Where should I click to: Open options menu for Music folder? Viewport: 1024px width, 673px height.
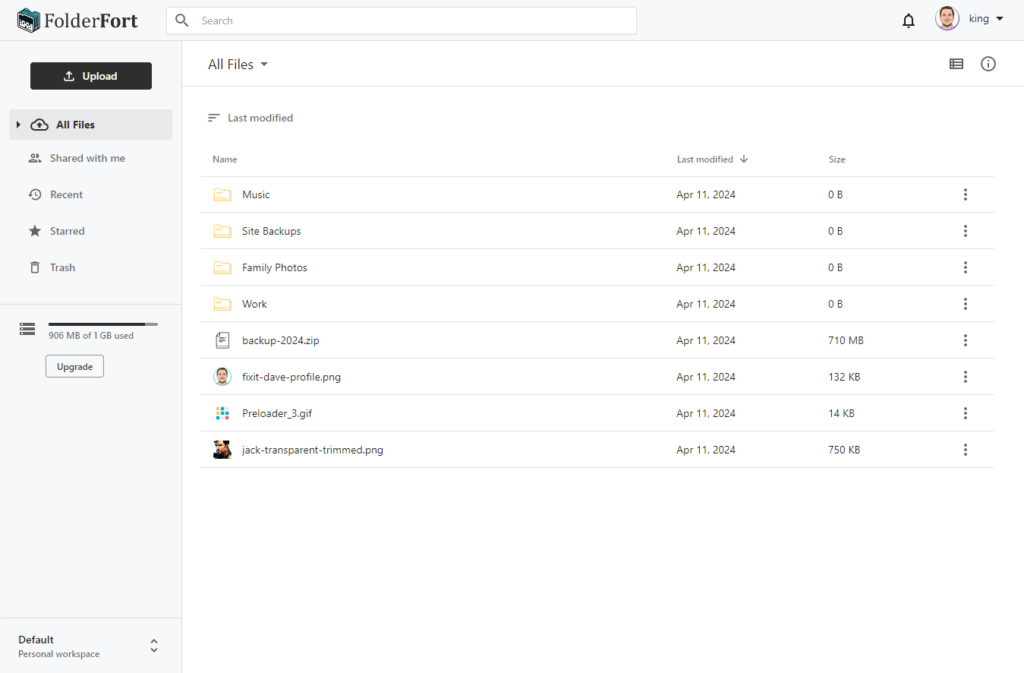965,194
